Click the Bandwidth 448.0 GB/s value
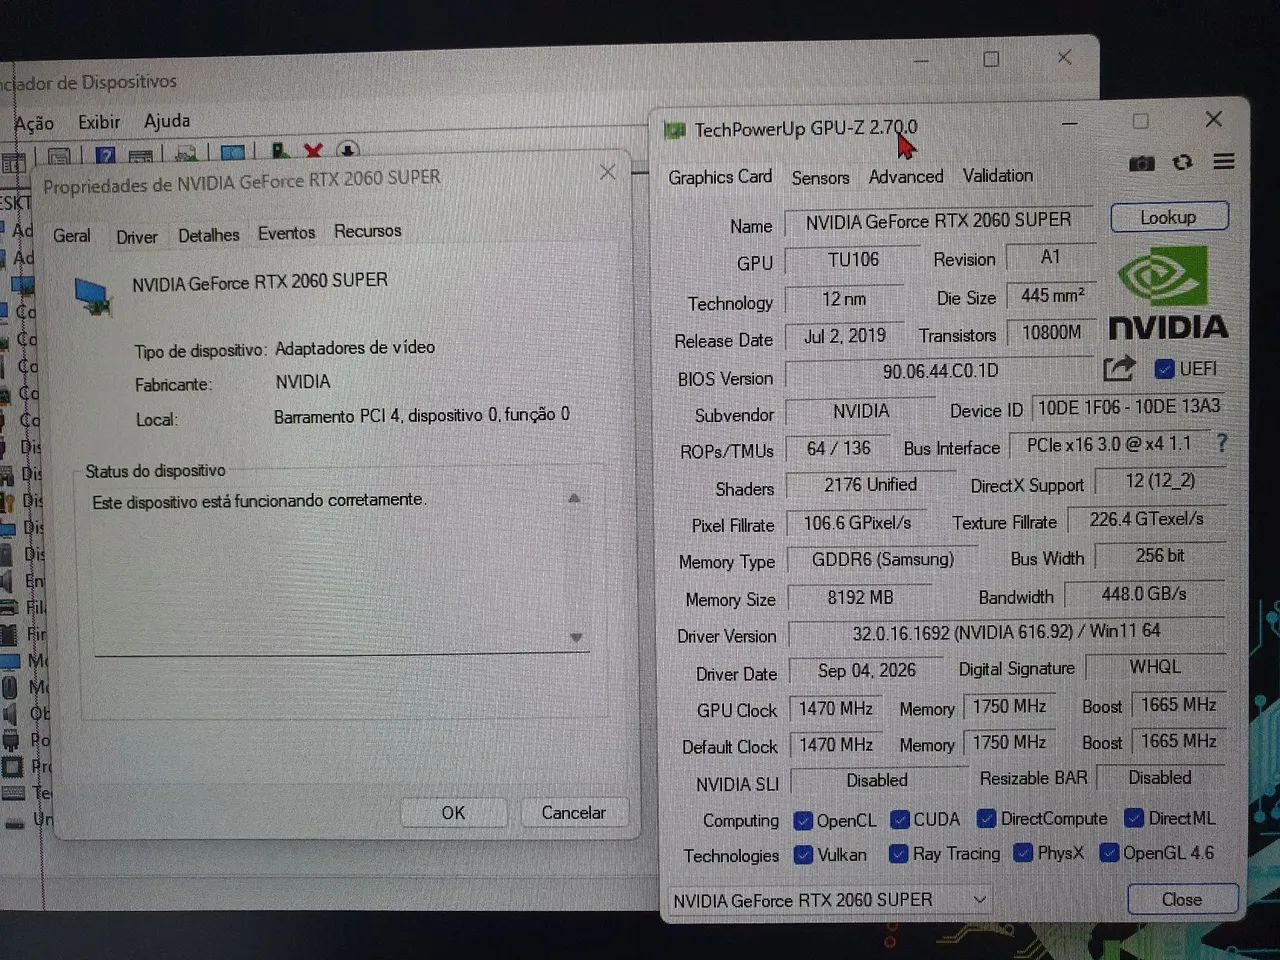1280x960 pixels. [x=1144, y=595]
